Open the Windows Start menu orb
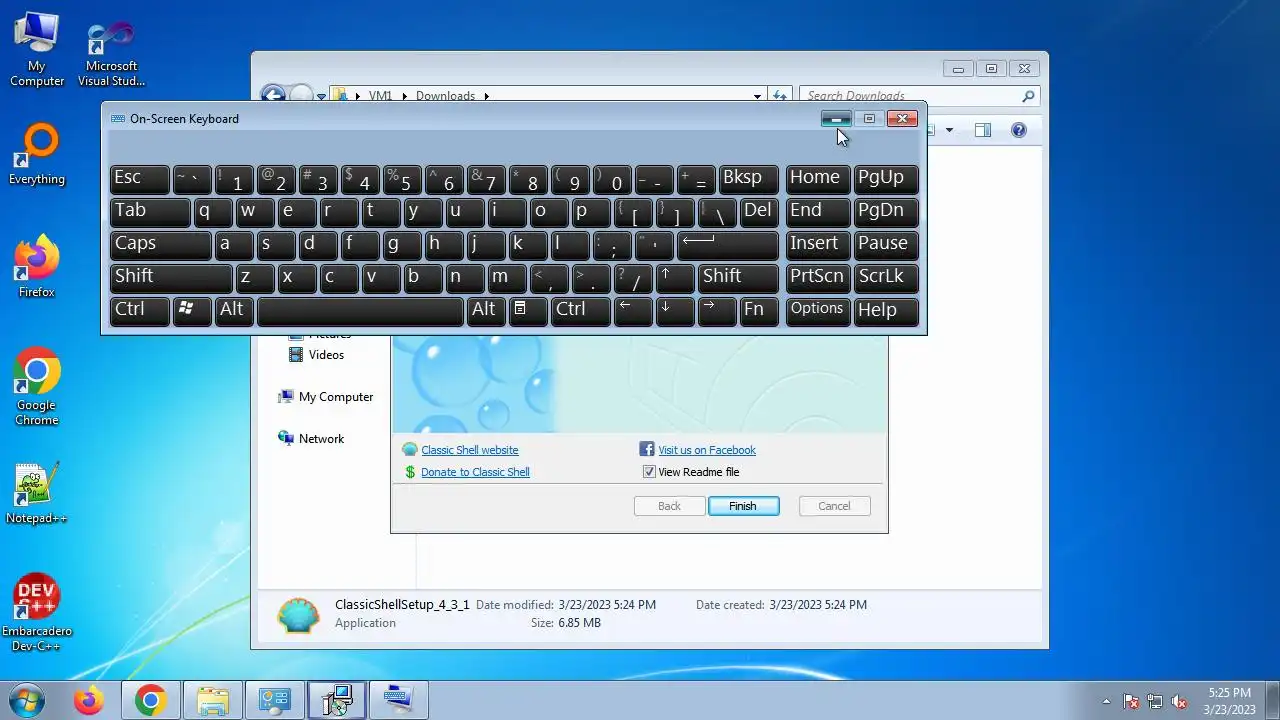This screenshot has height=720, width=1280. pos(25,700)
